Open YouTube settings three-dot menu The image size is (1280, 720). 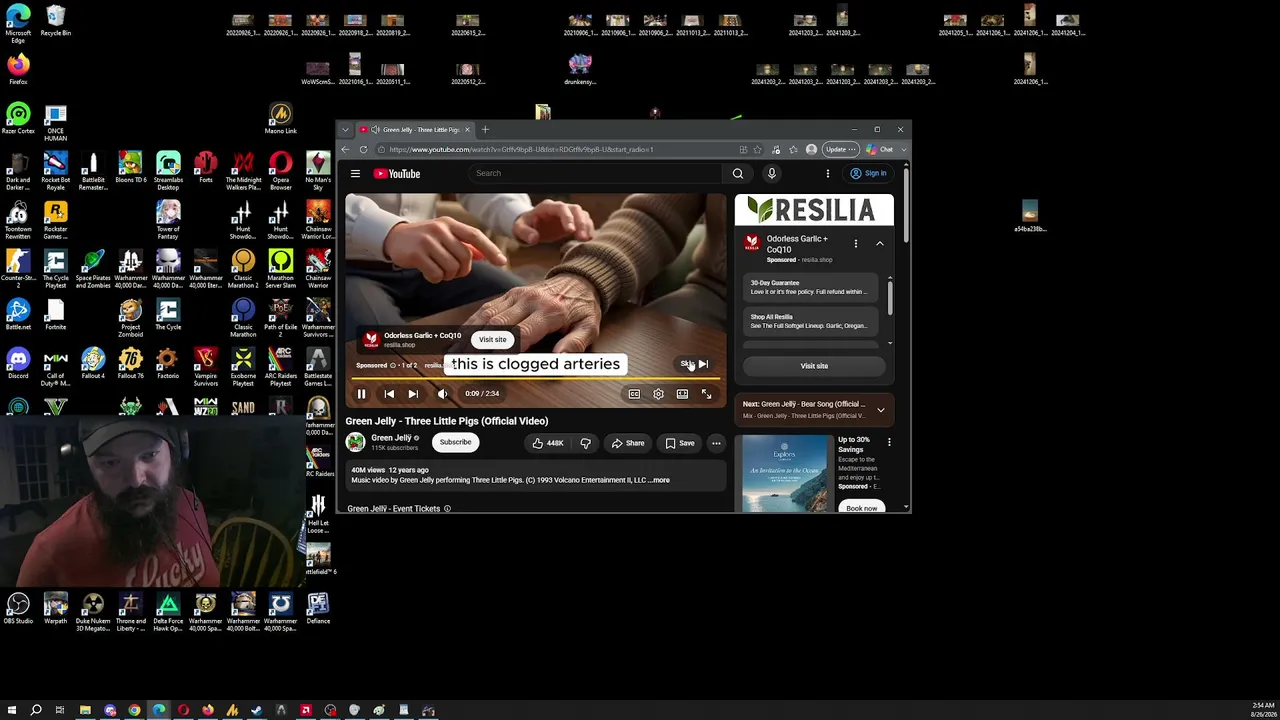click(828, 173)
